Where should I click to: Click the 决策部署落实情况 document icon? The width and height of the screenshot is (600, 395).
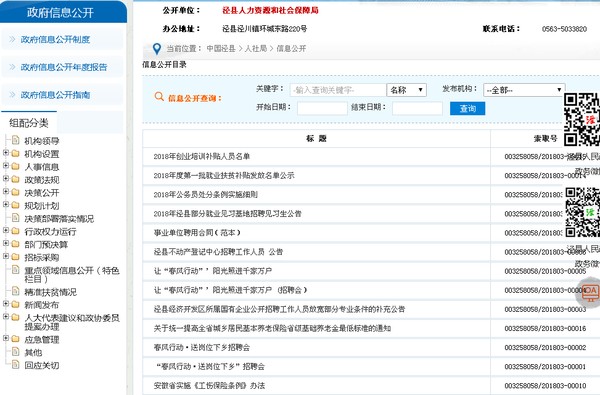tap(15, 218)
